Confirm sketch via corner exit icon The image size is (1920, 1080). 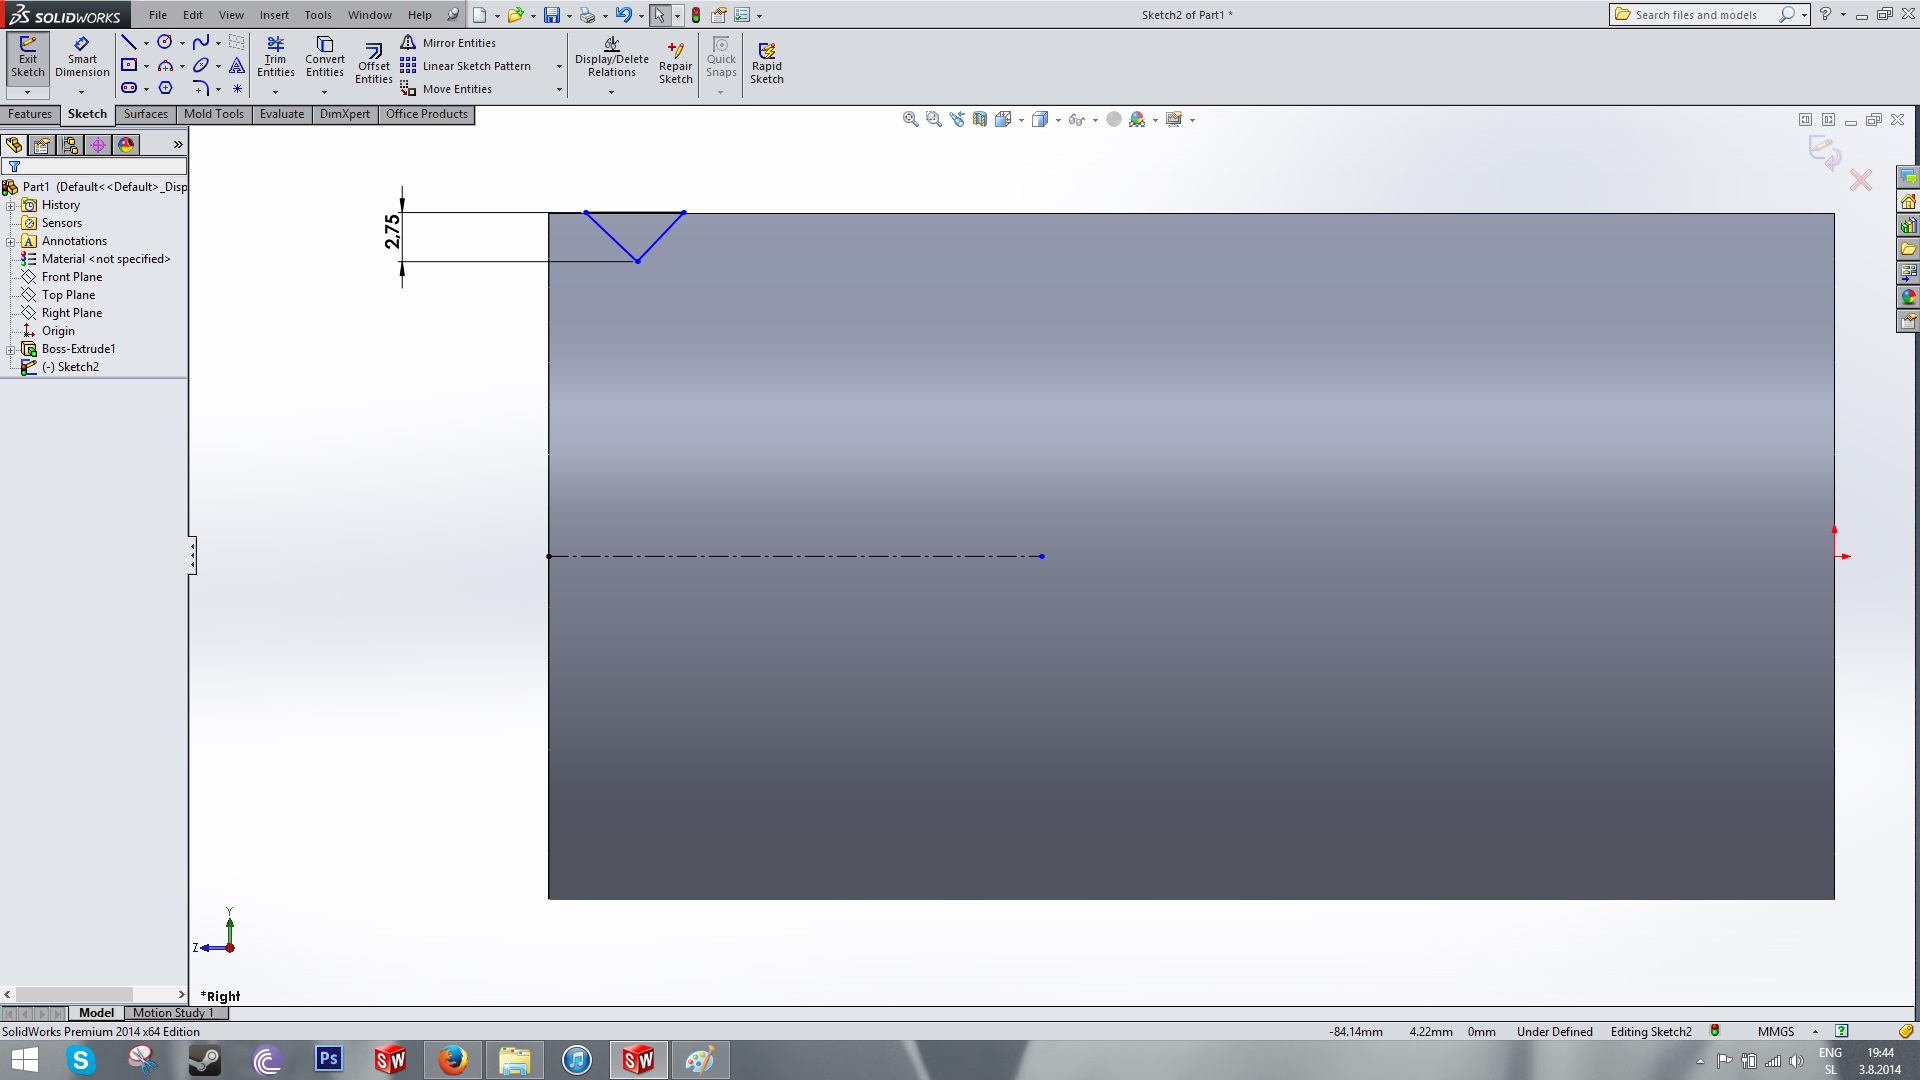tap(1824, 153)
